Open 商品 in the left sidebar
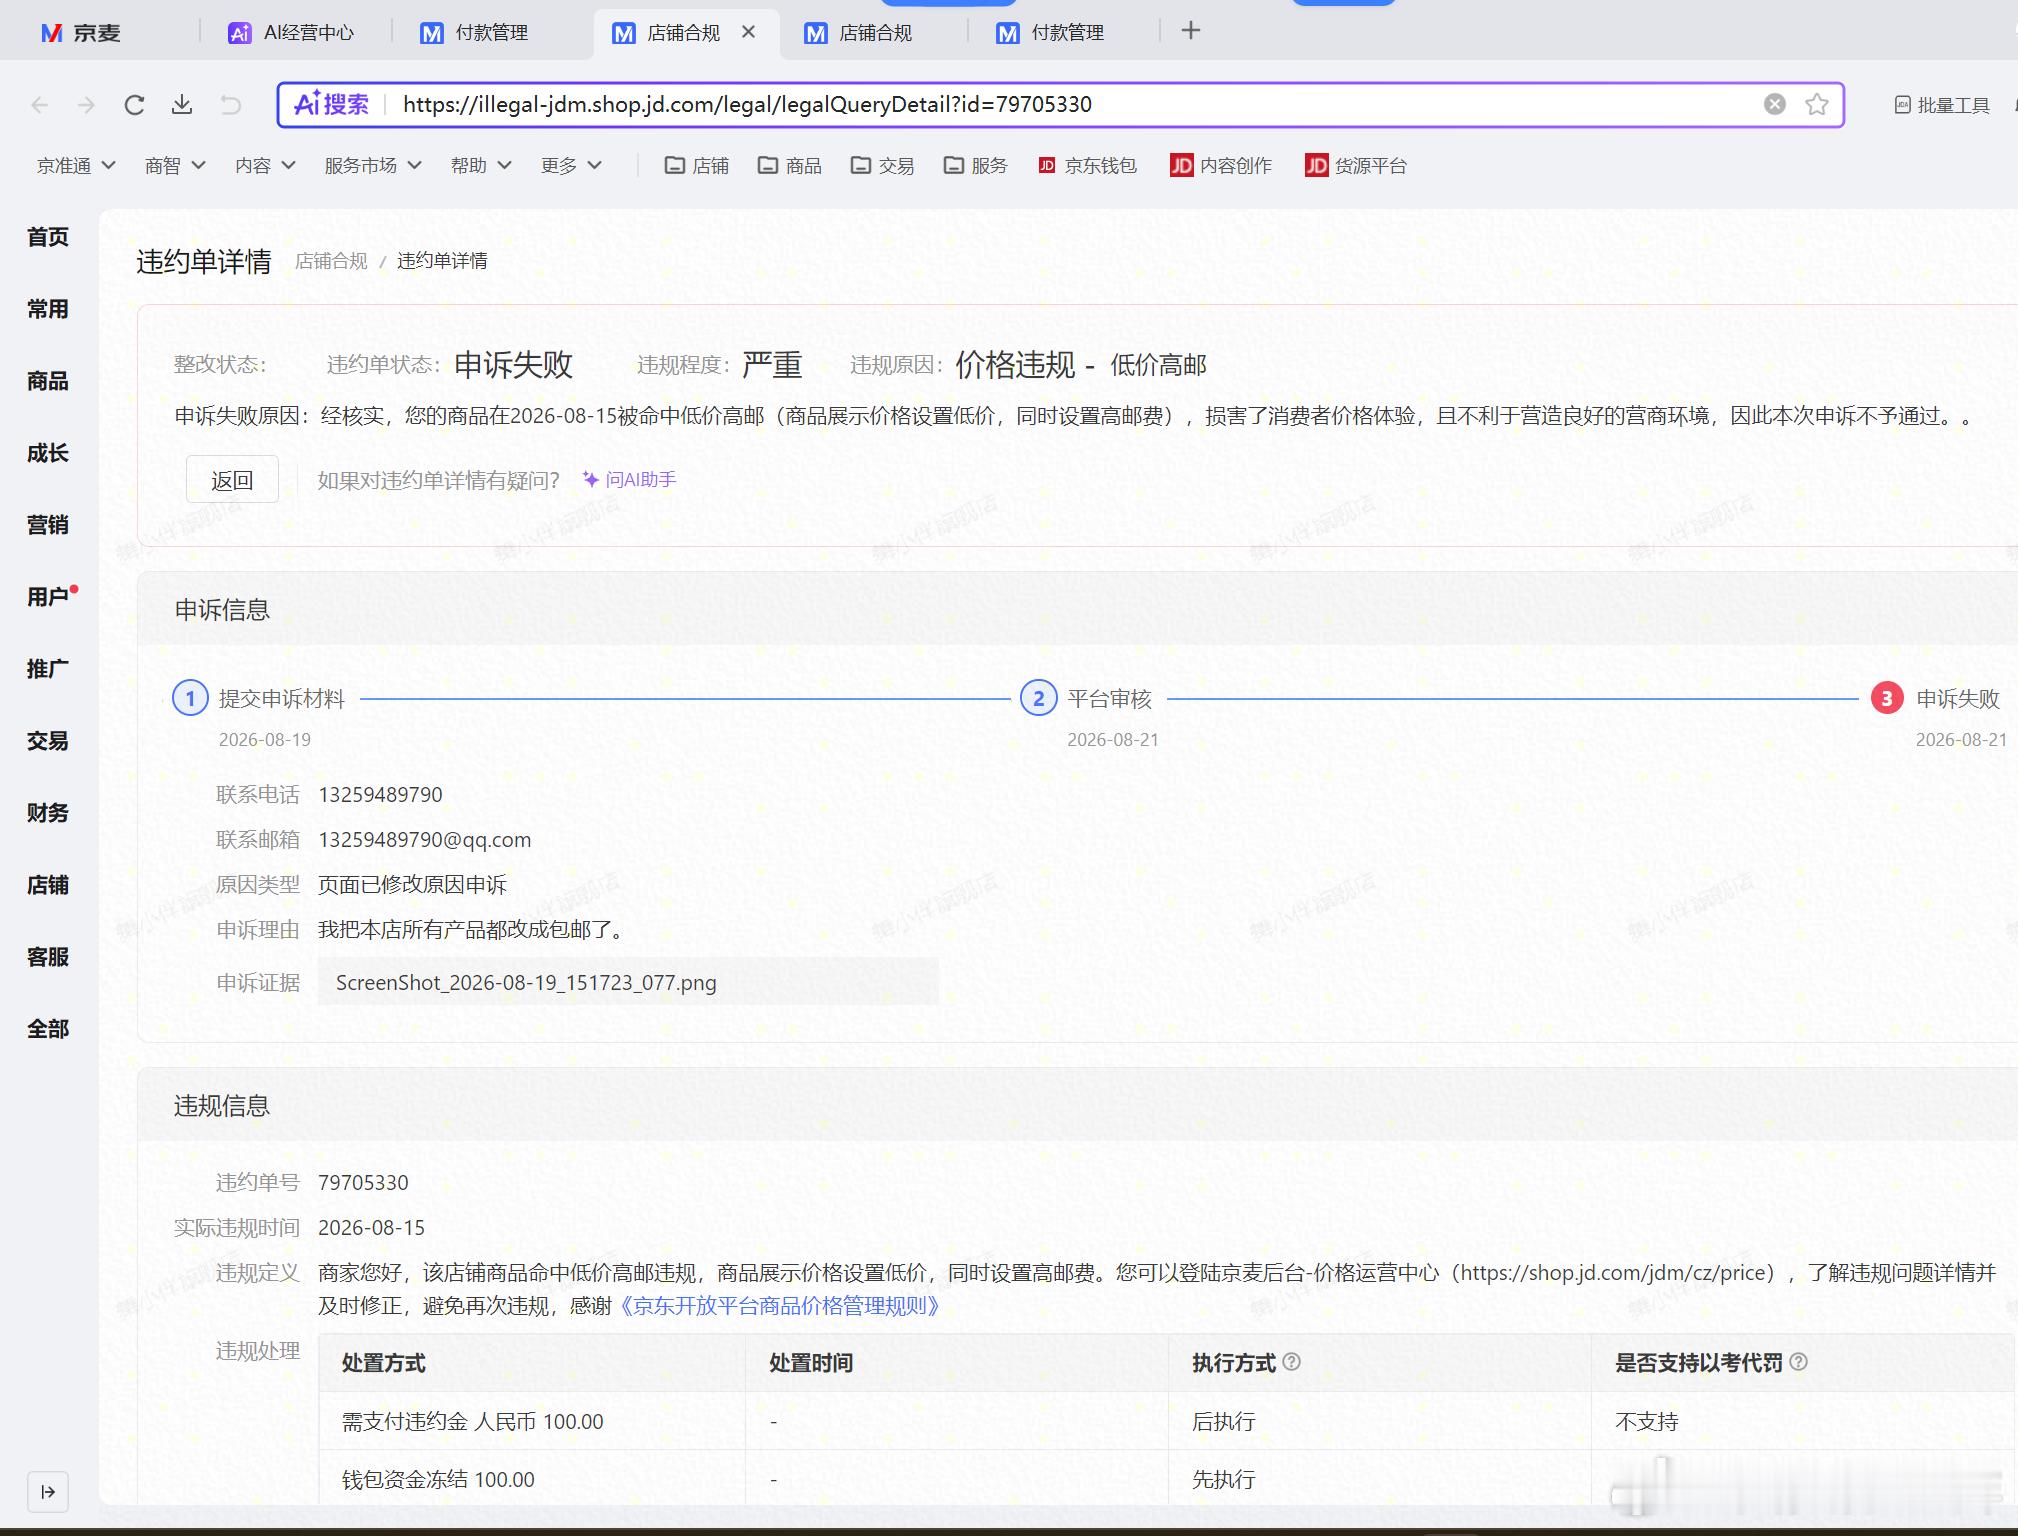 (48, 381)
